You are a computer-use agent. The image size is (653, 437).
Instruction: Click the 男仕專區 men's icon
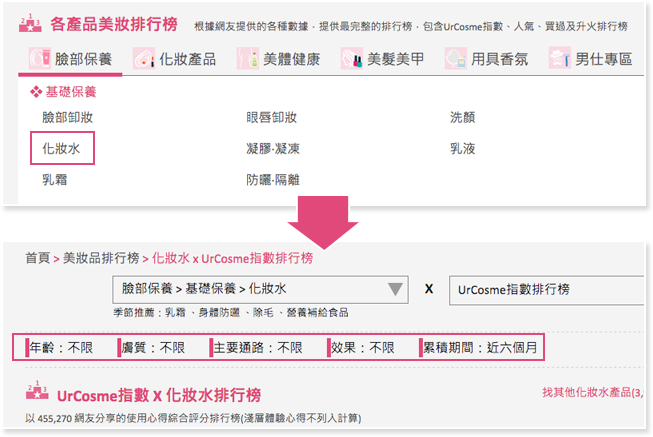coord(560,58)
